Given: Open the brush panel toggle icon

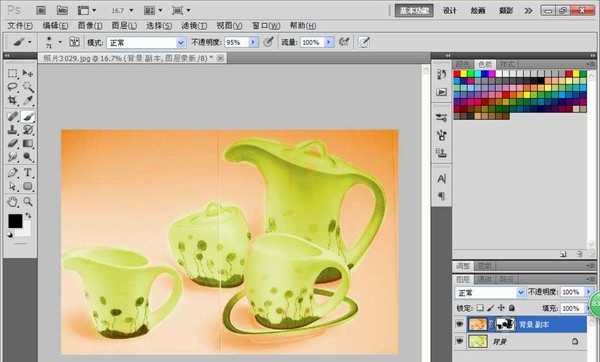Looking at the screenshot, I should 74,42.
